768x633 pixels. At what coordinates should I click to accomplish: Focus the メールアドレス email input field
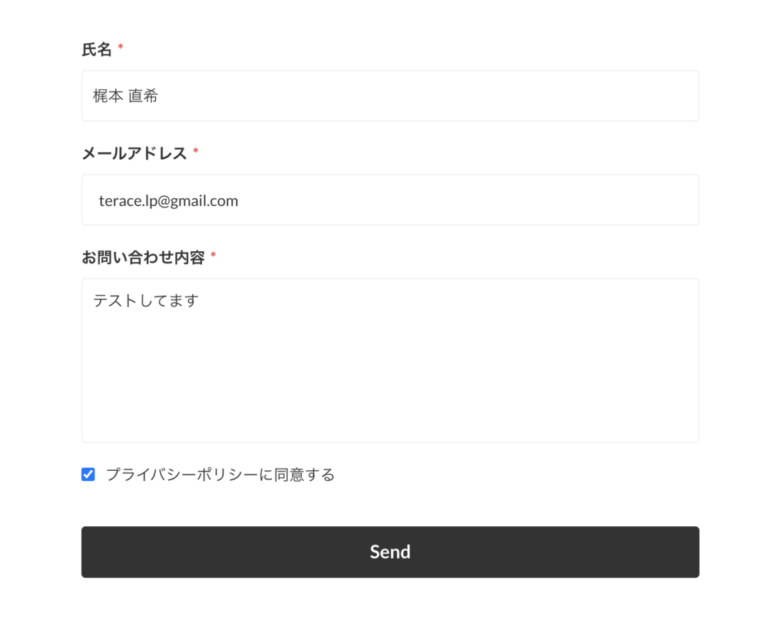click(390, 200)
